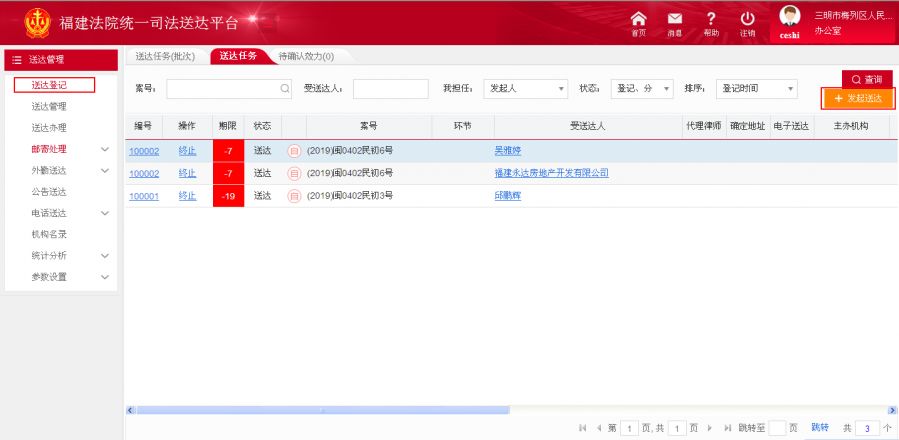The height and width of the screenshot is (440, 899).
Task: Open the 我担任 发起人 dropdown
Action: pyautogui.click(x=526, y=89)
